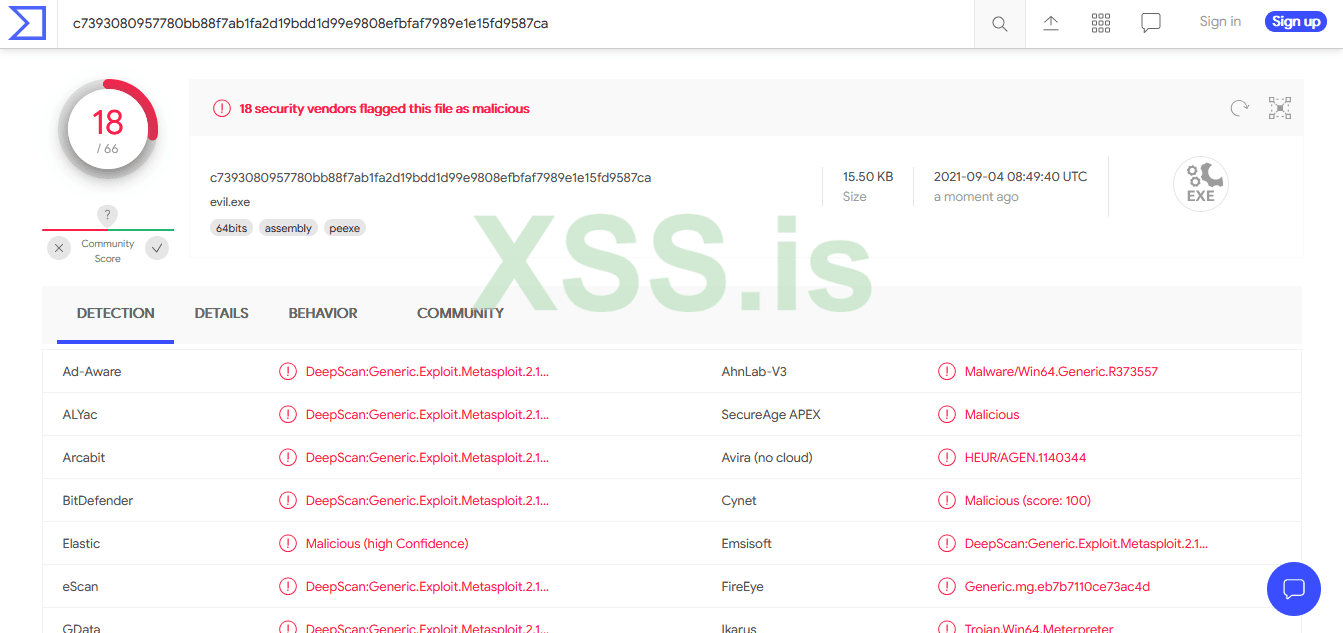Click Malicious (high Confidence) result

coord(387,544)
